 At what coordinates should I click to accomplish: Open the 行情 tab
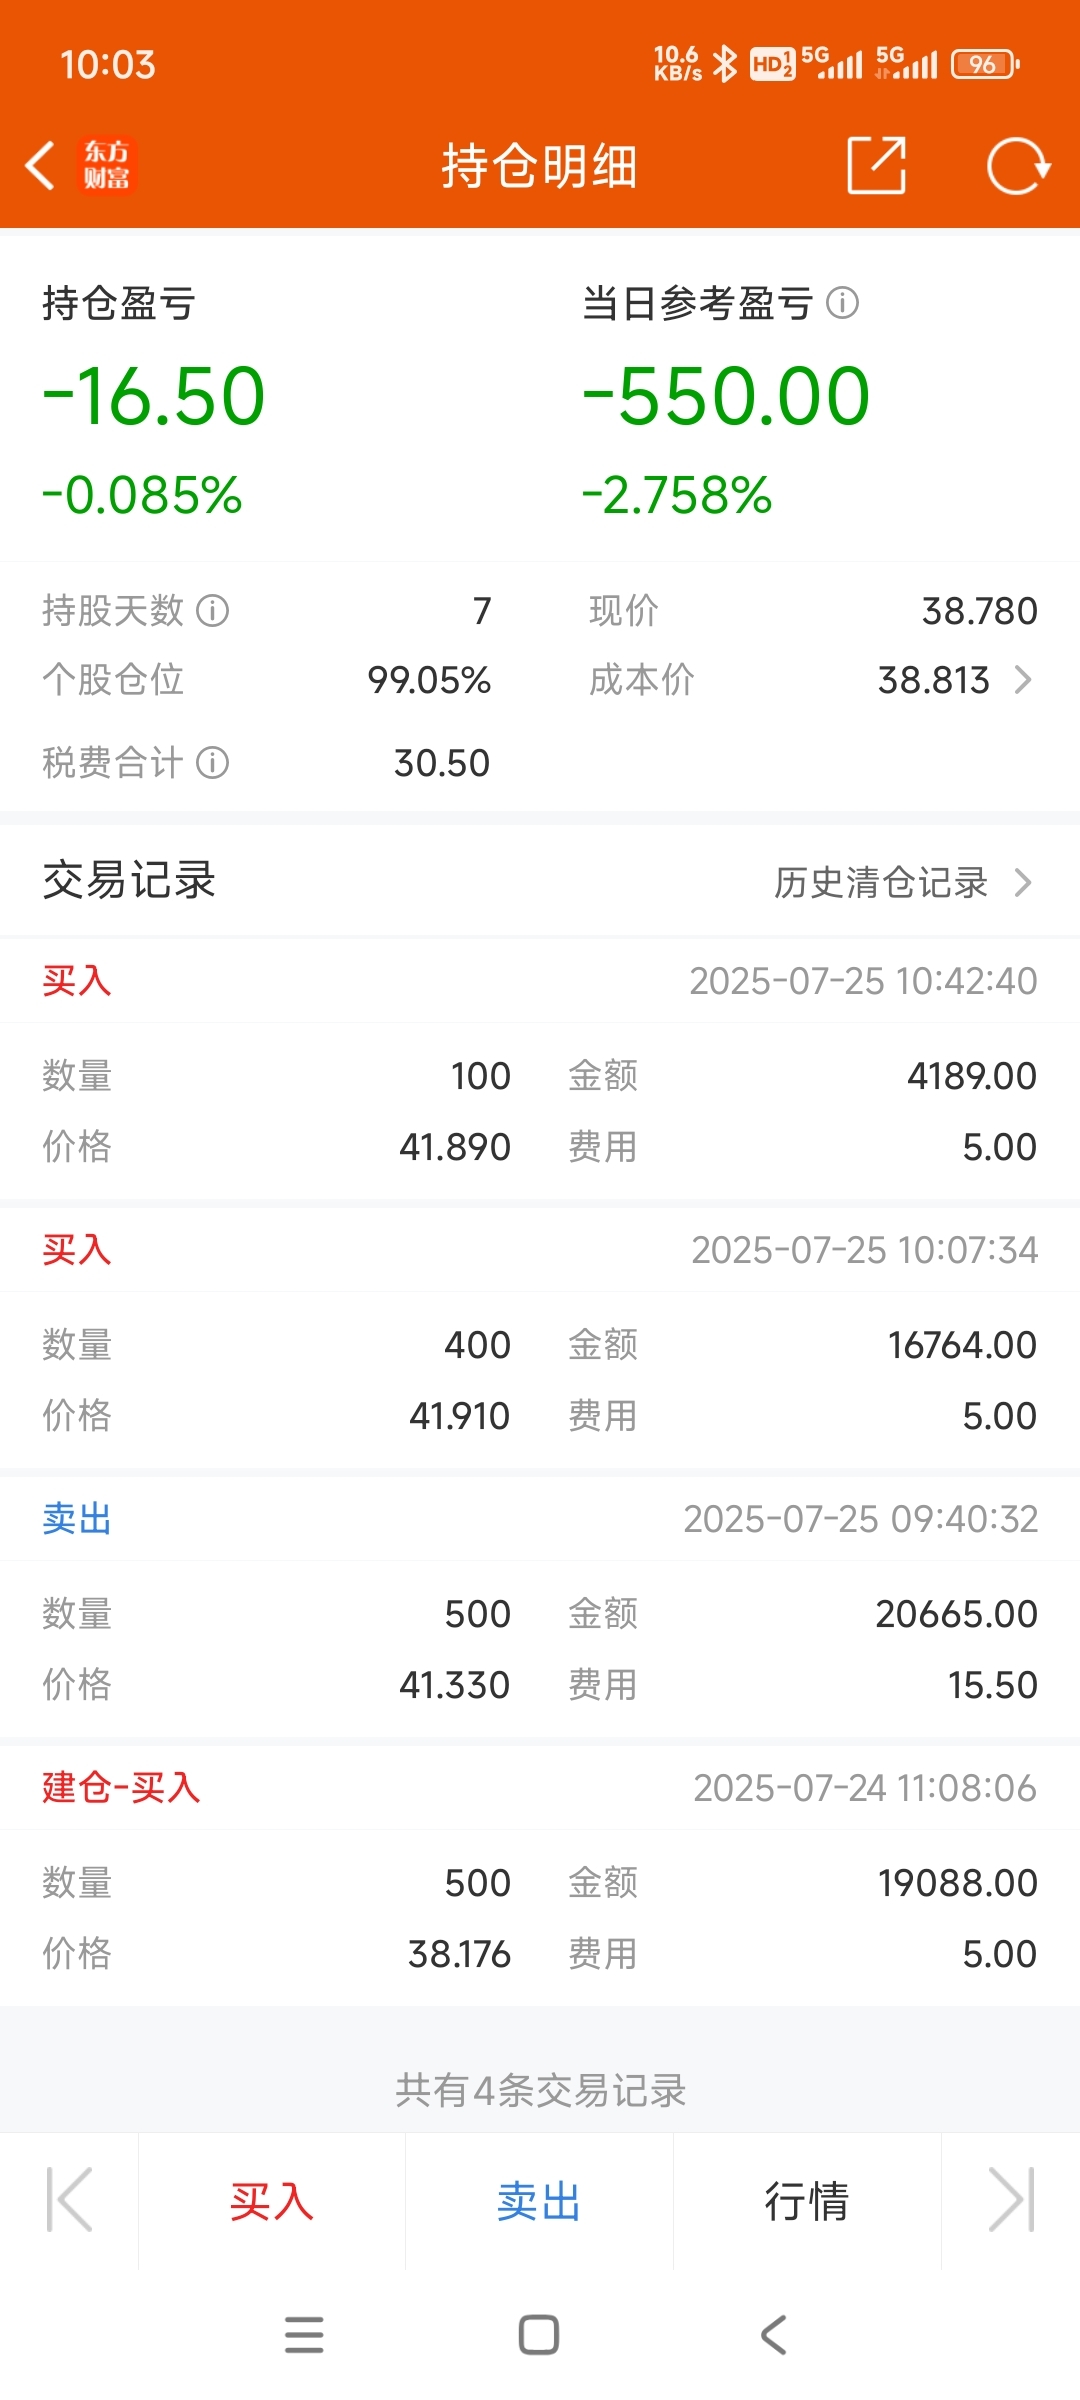807,2201
